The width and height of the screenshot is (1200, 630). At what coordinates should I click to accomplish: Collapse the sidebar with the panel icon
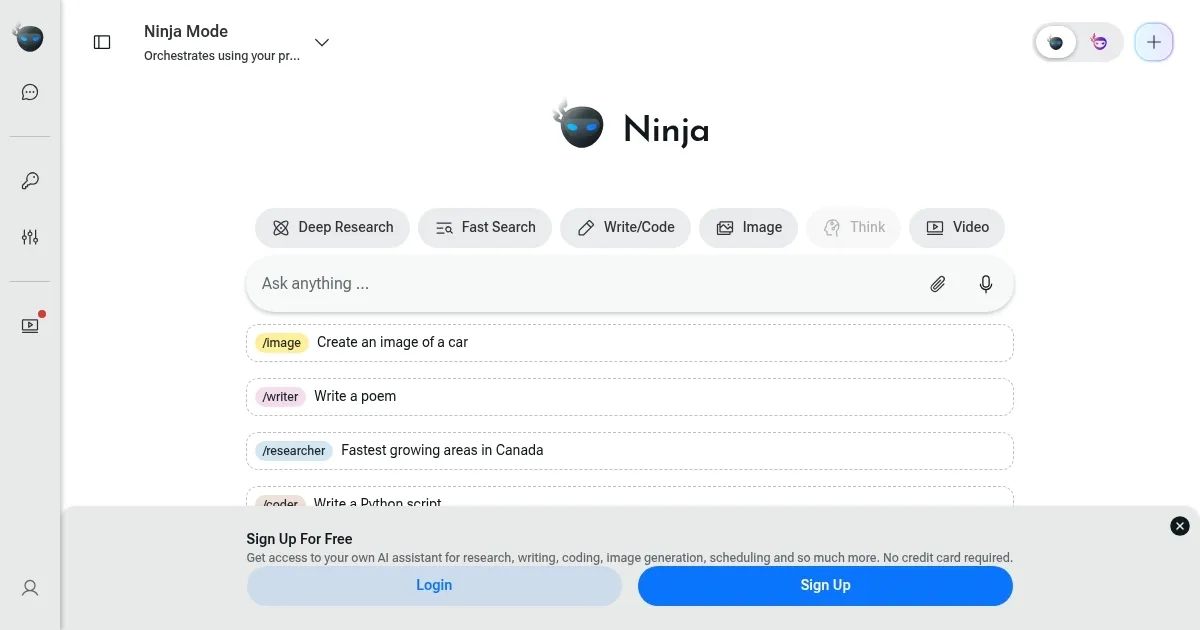click(x=101, y=42)
